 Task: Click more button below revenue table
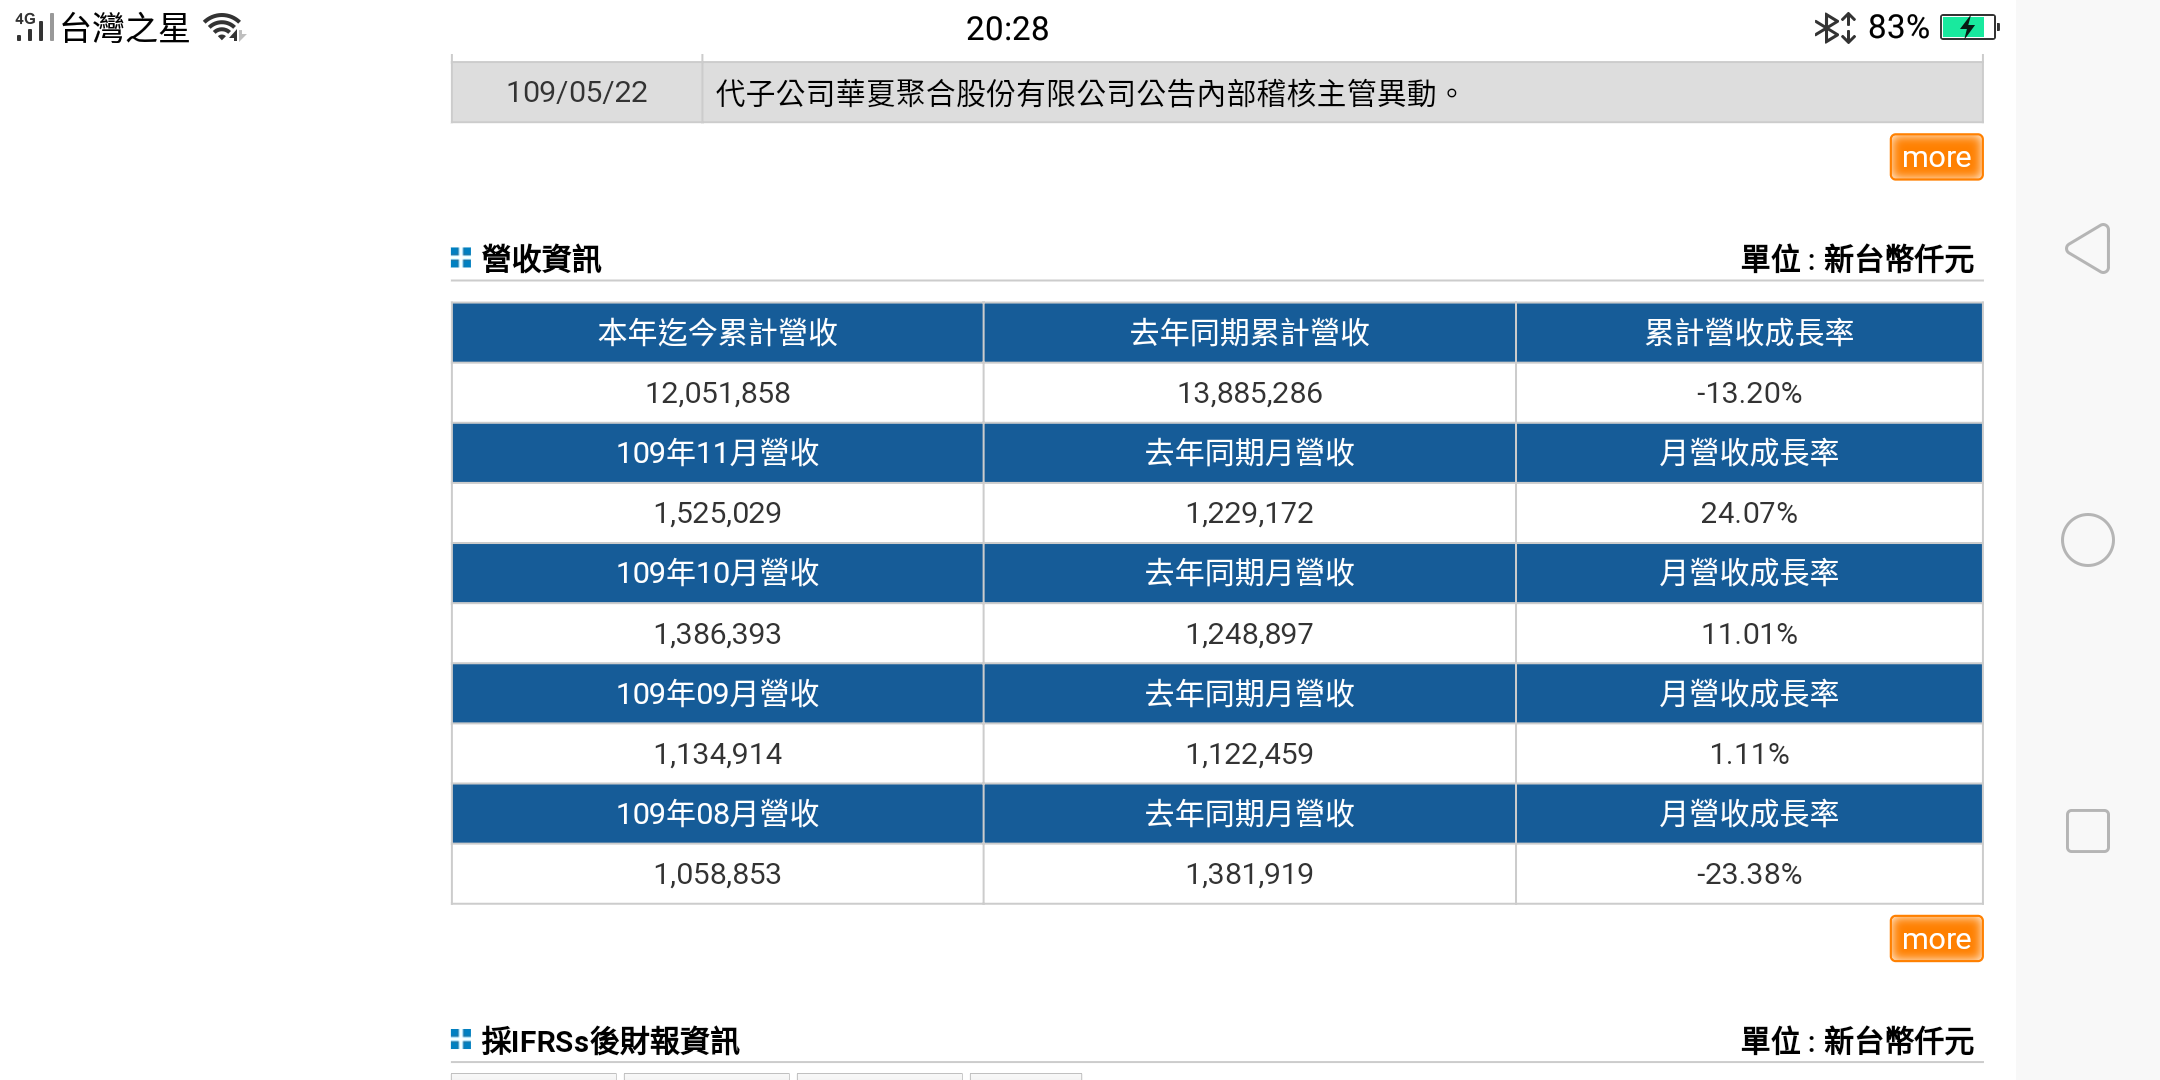click(1935, 939)
